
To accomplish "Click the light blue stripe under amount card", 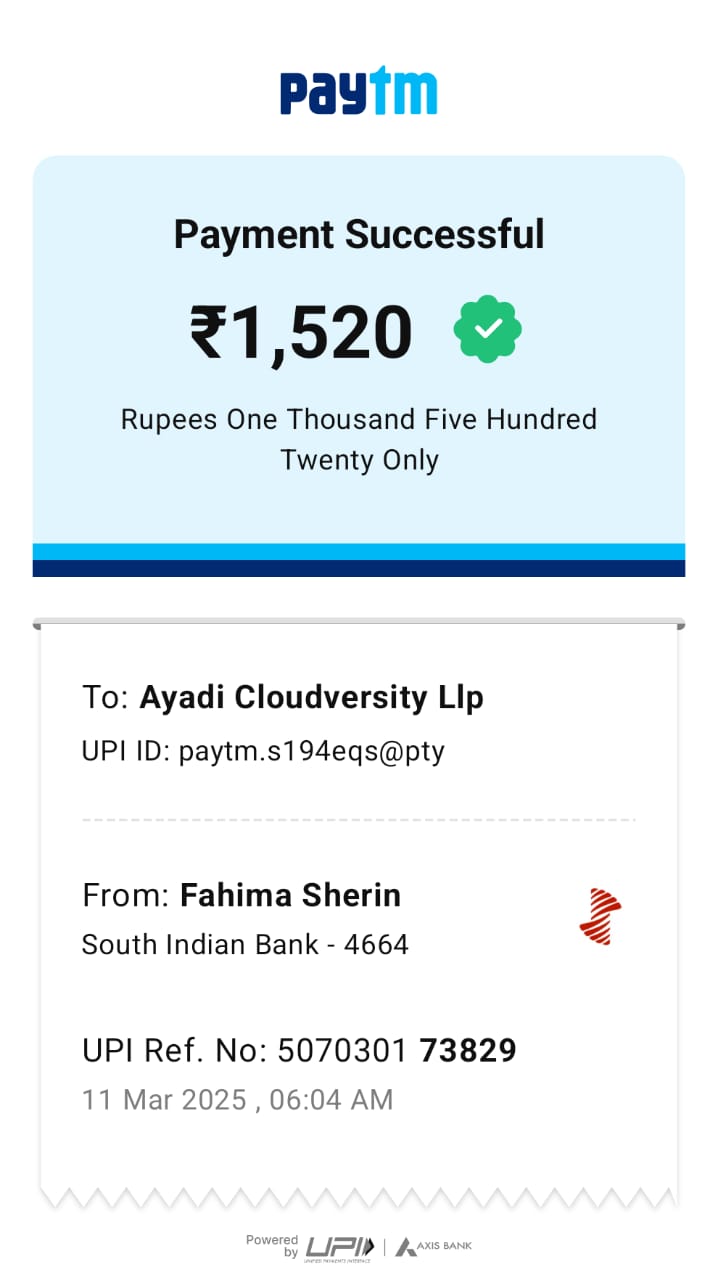I will tap(359, 552).
